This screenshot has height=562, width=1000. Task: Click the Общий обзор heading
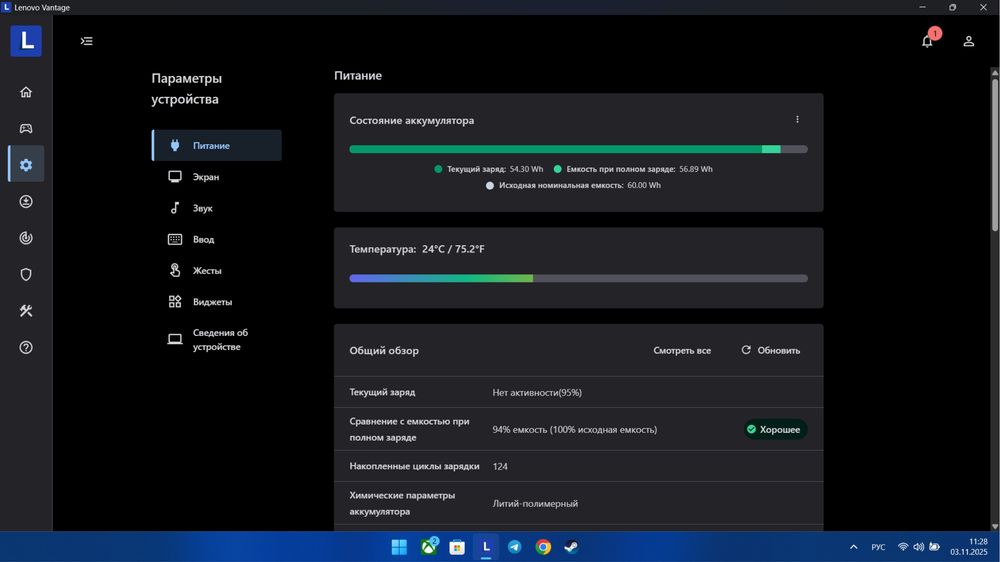384,350
